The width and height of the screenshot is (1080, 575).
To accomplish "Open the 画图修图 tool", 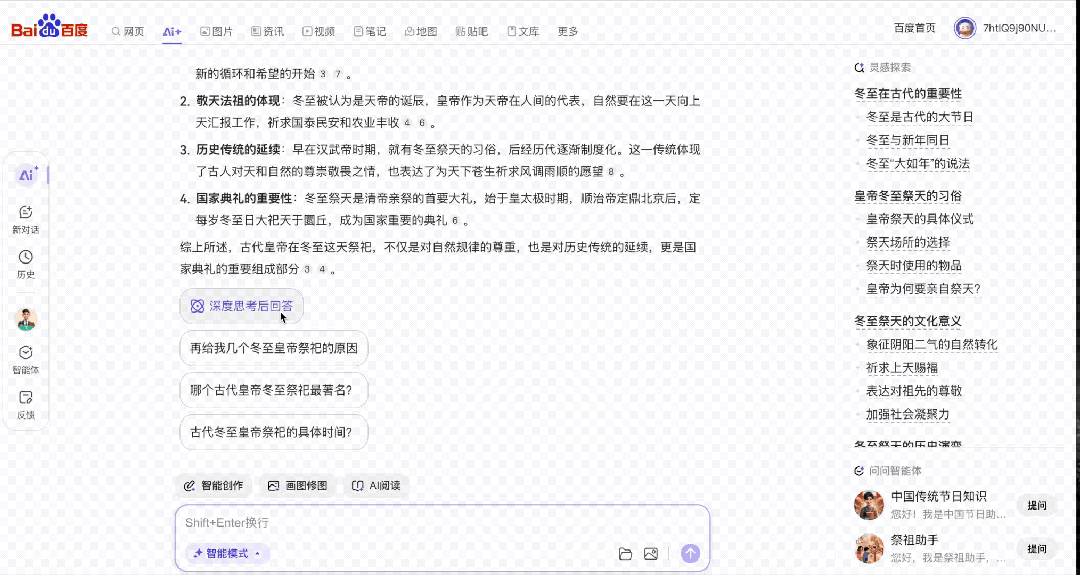I will coord(298,485).
